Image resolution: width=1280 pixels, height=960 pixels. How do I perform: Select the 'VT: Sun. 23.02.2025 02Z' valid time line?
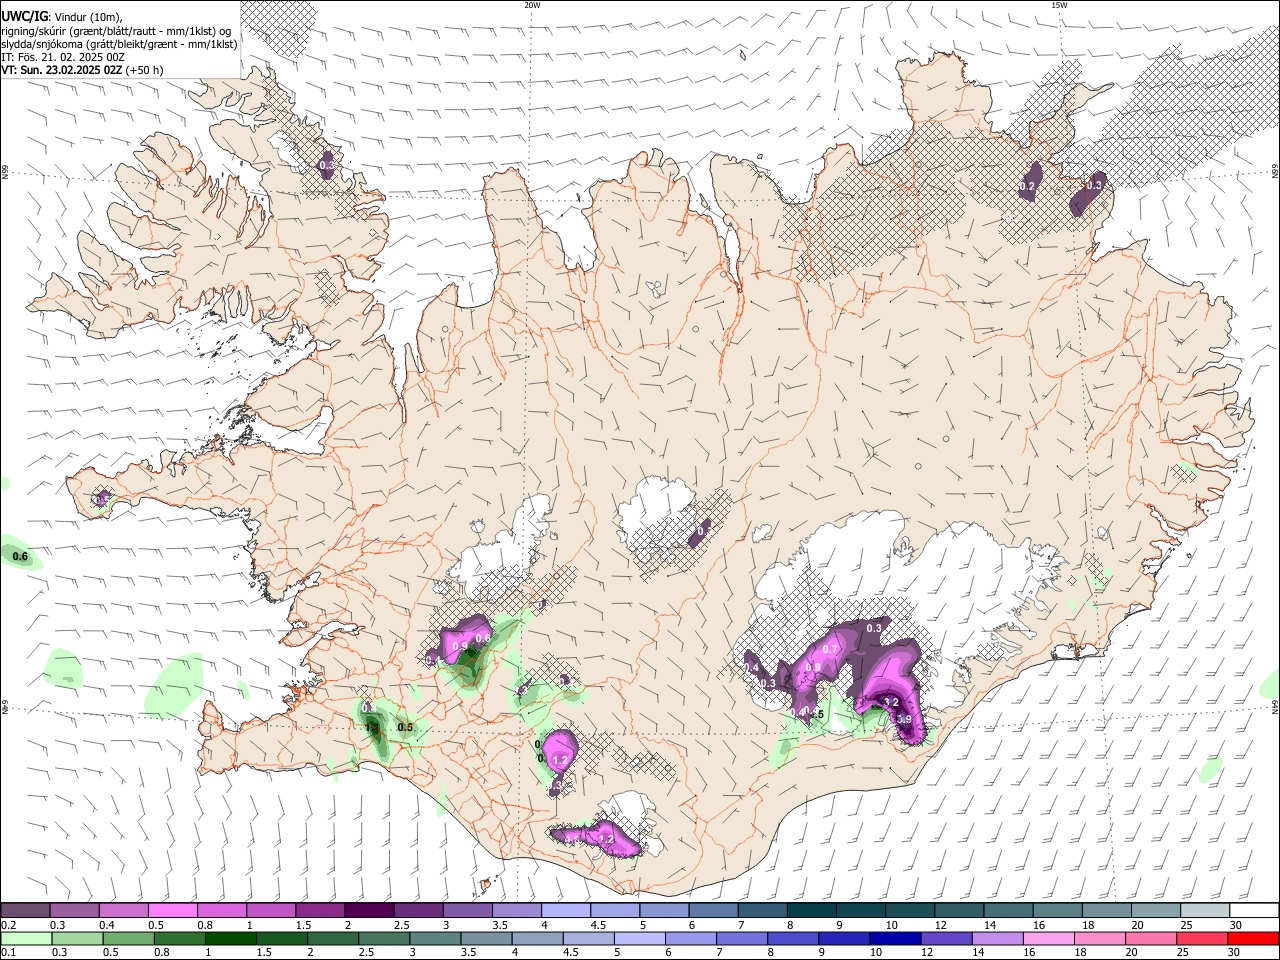click(x=62, y=70)
